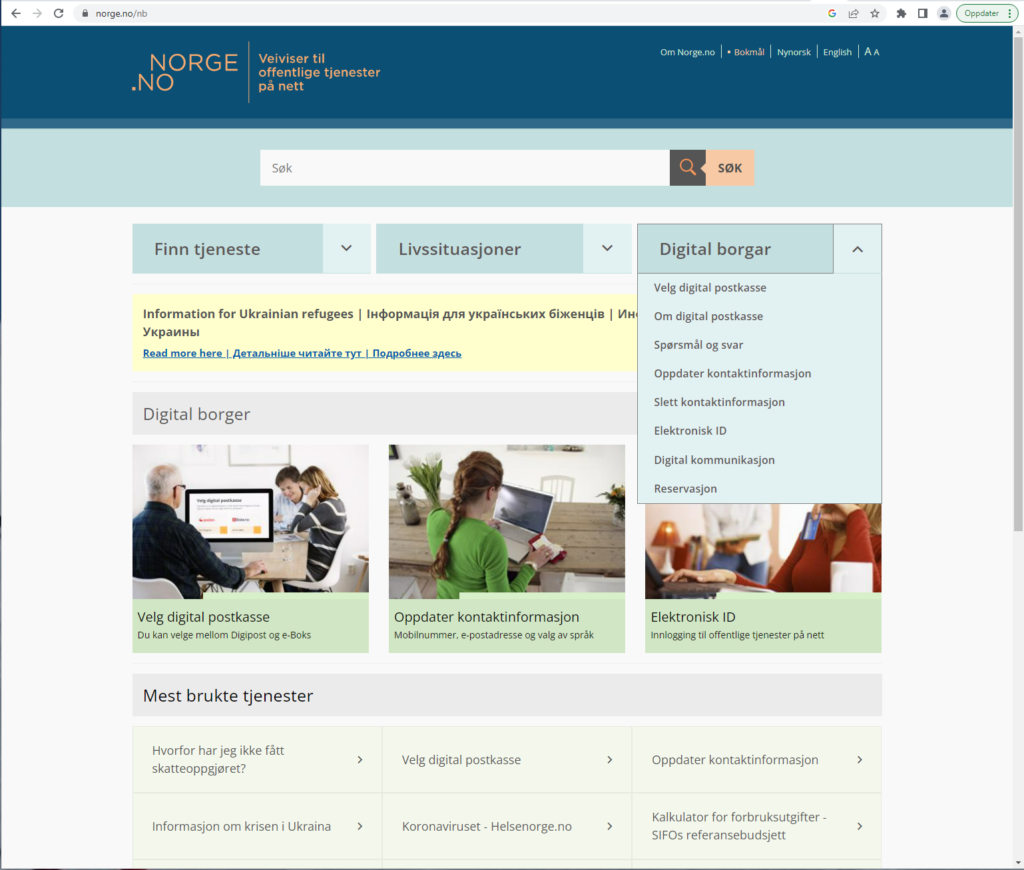
Task: Click the Søk search input field
Action: [x=464, y=168]
